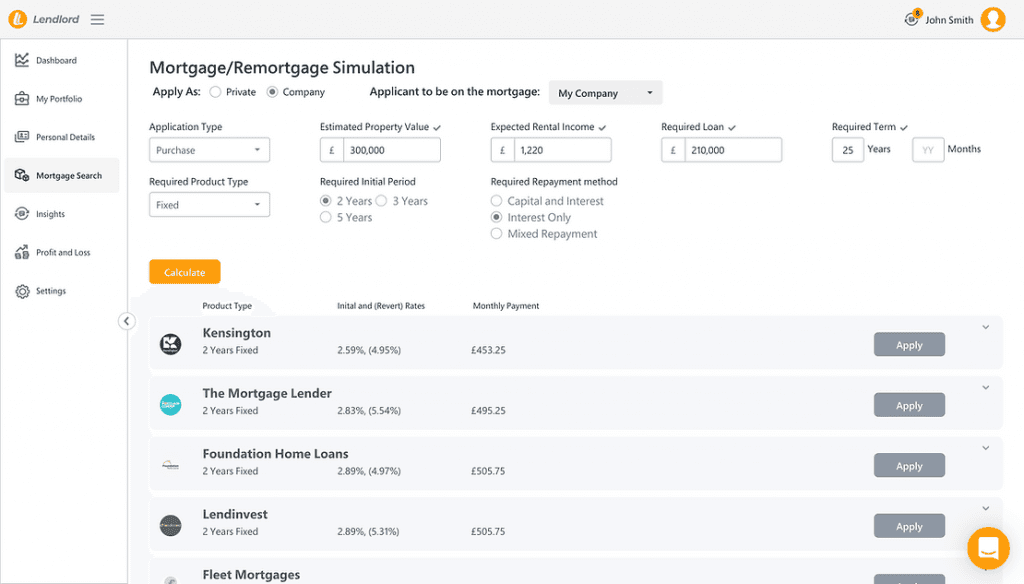This screenshot has width=1024, height=584.
Task: Expand the Foundation Home Loans row
Action: tap(985, 447)
